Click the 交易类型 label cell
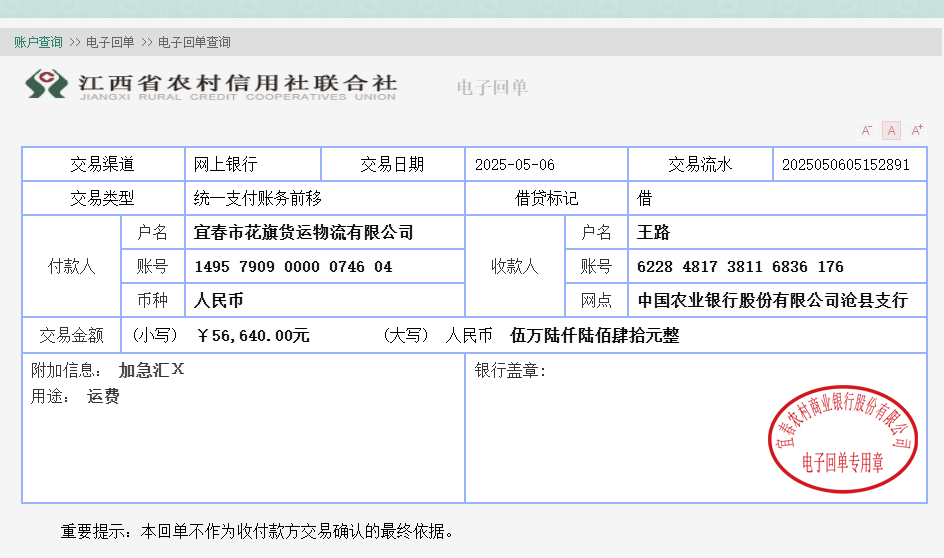This screenshot has height=558, width=944. 103,198
